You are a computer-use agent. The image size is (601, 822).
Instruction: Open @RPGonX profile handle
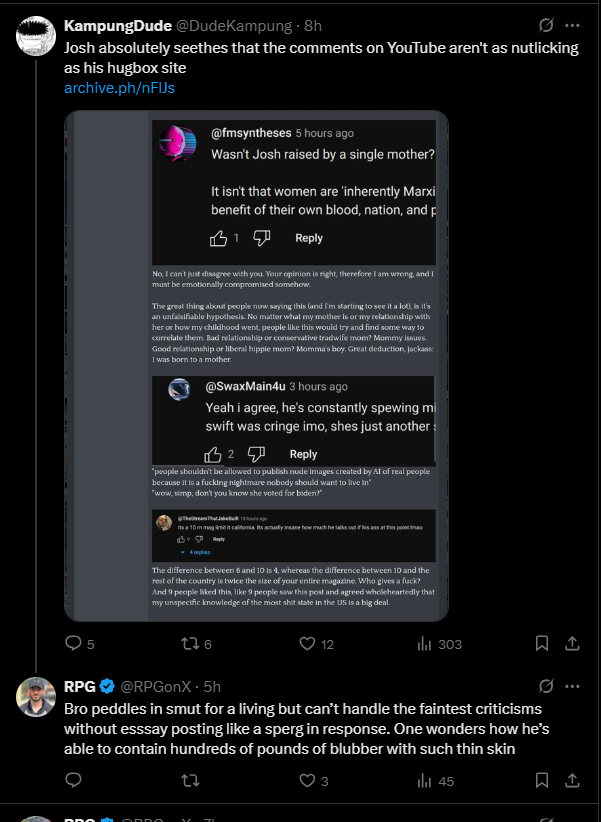tap(159, 686)
